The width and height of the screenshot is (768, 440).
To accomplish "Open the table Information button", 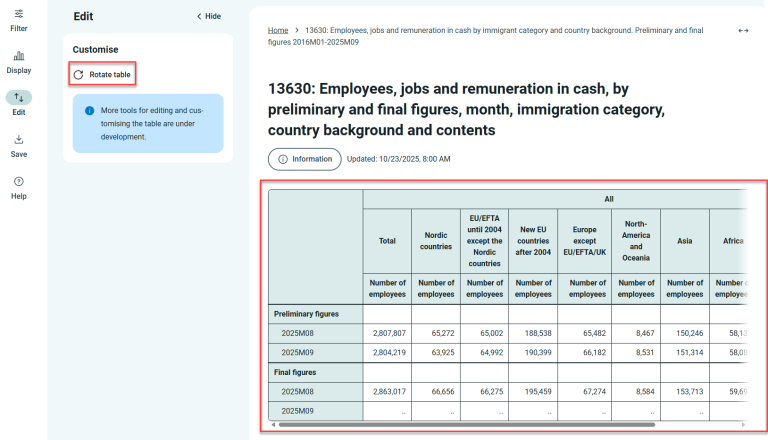I will (x=304, y=159).
